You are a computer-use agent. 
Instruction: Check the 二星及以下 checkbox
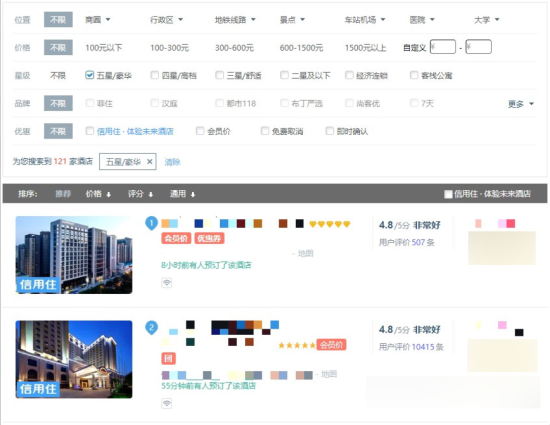[x=284, y=75]
